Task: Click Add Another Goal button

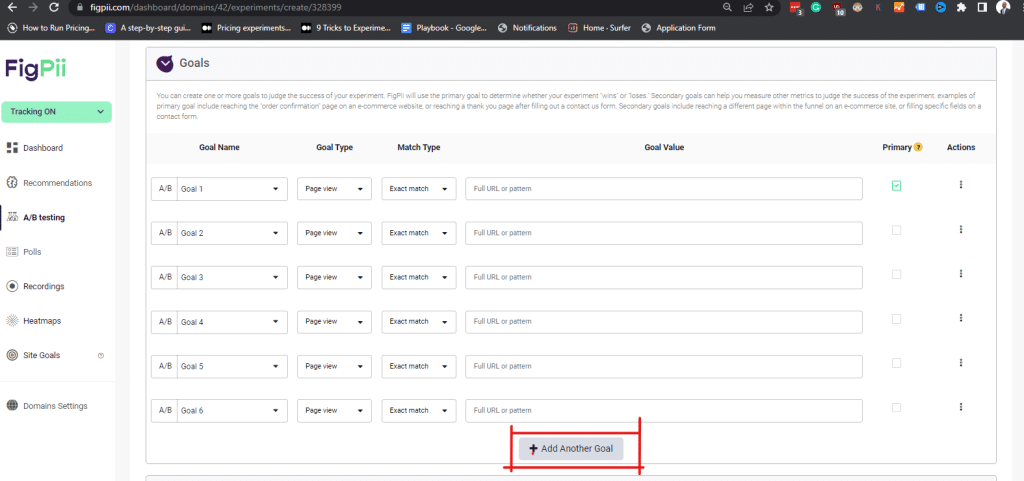Action: click(x=571, y=449)
